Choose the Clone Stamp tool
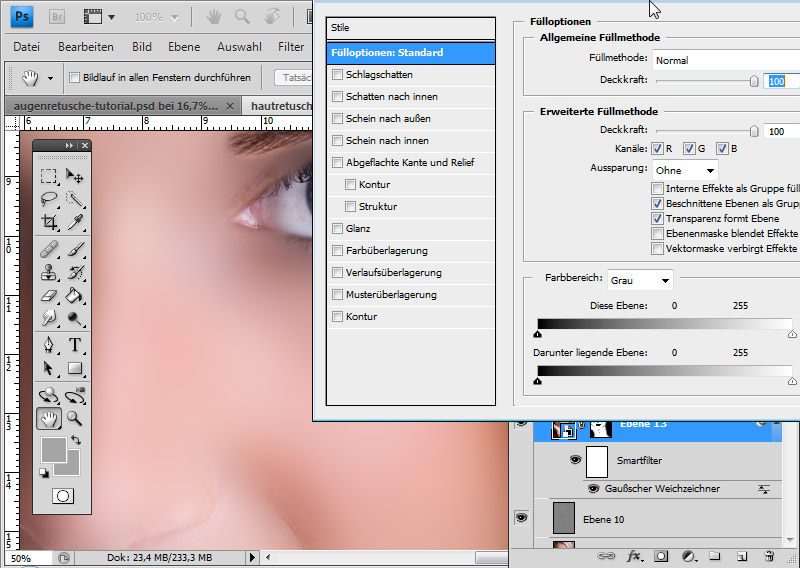This screenshot has height=568, width=800. click(x=48, y=272)
